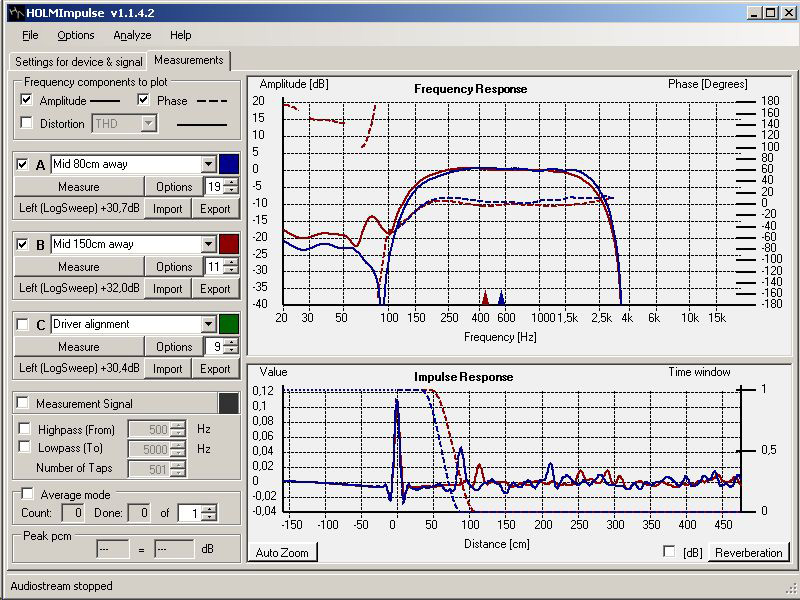800x600 pixels.
Task: Click the dark Measurement Signal color swatch
Action: click(x=229, y=403)
